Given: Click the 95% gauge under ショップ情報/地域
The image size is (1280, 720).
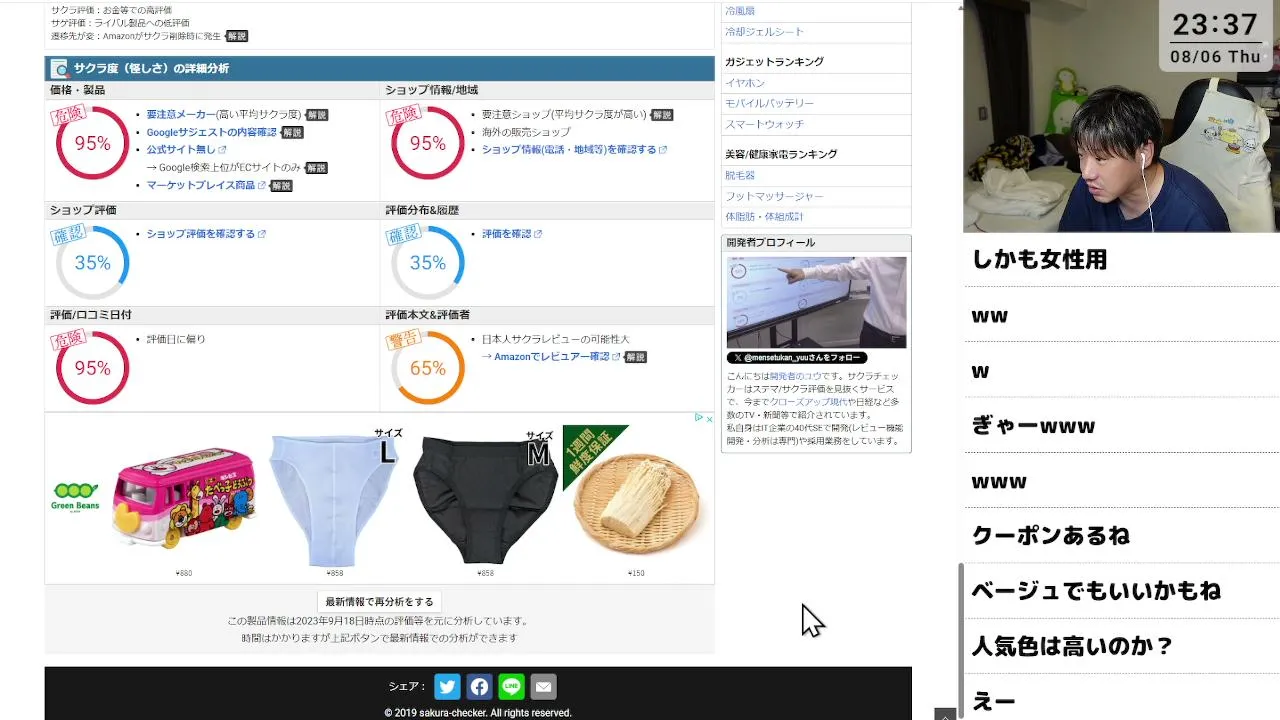Looking at the screenshot, I should (427, 143).
